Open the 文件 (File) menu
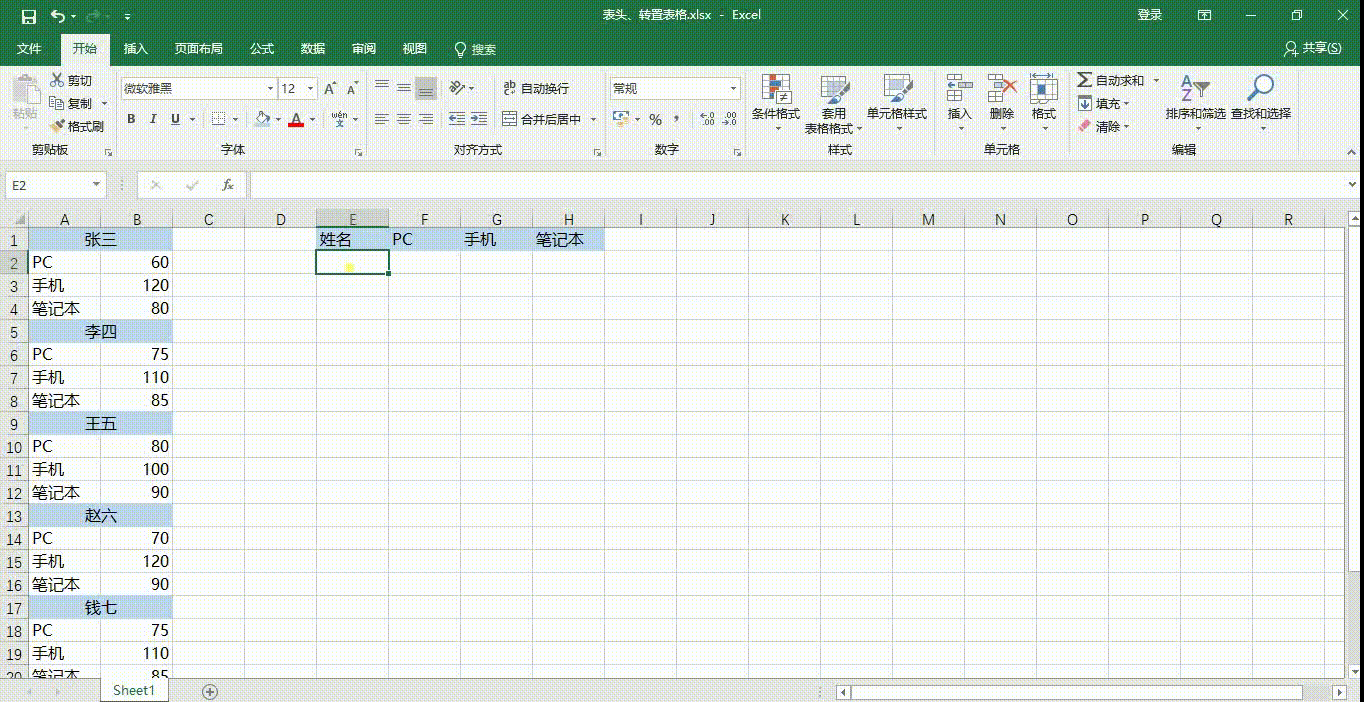 (x=30, y=49)
